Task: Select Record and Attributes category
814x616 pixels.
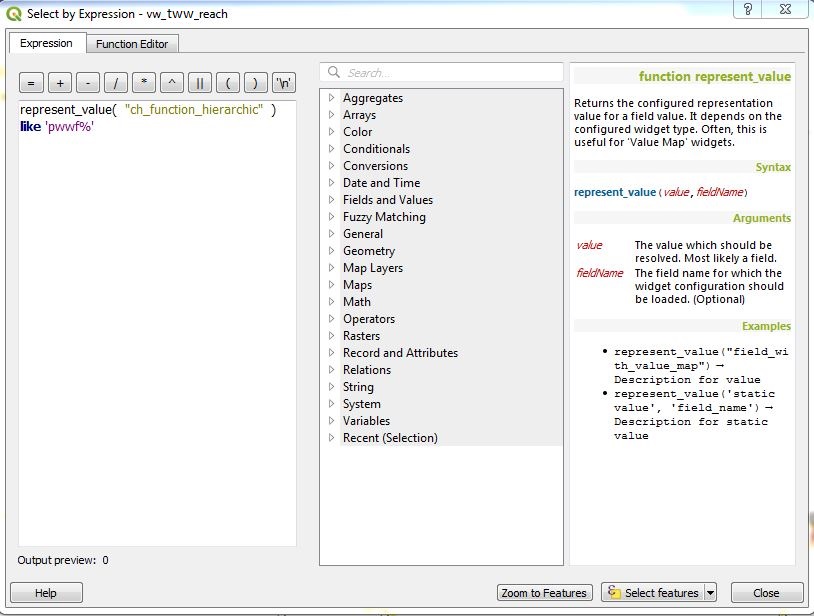Action: pos(400,353)
